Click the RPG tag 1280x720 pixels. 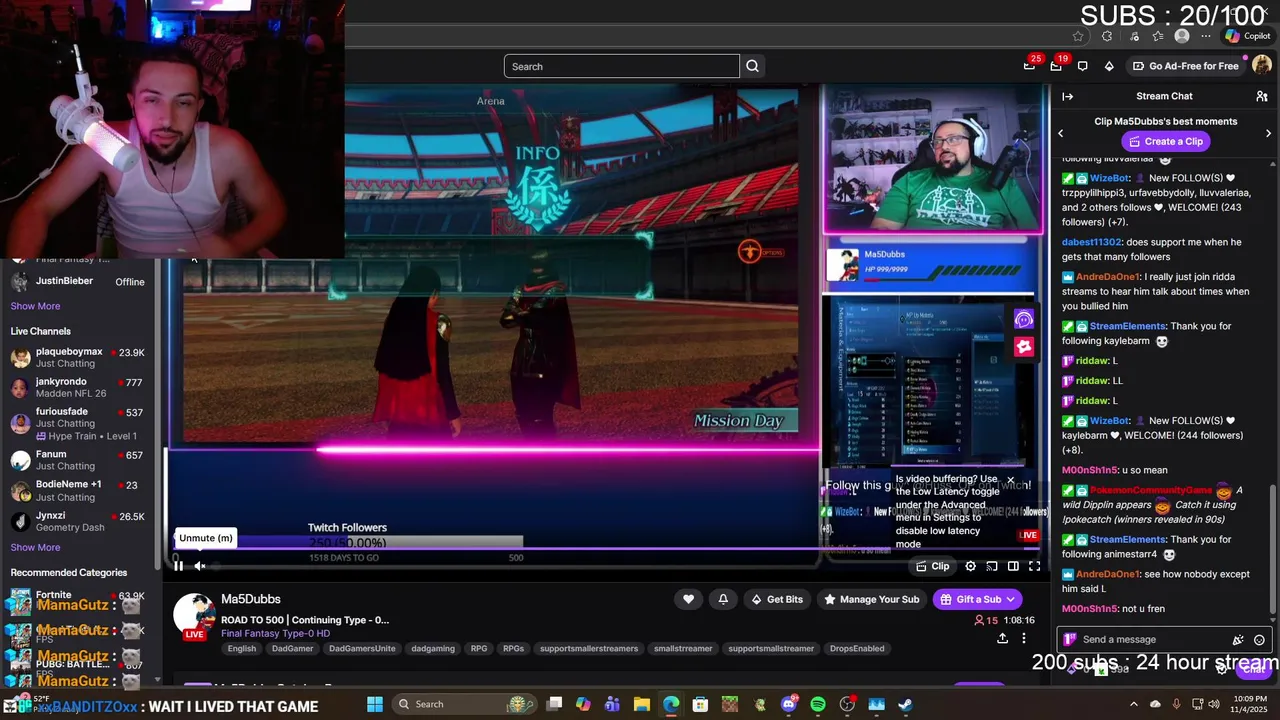click(479, 648)
